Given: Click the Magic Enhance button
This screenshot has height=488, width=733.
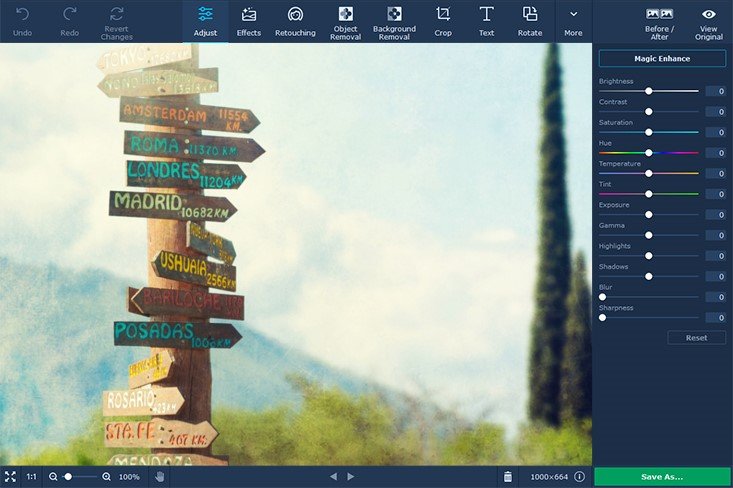Looking at the screenshot, I should [662, 59].
